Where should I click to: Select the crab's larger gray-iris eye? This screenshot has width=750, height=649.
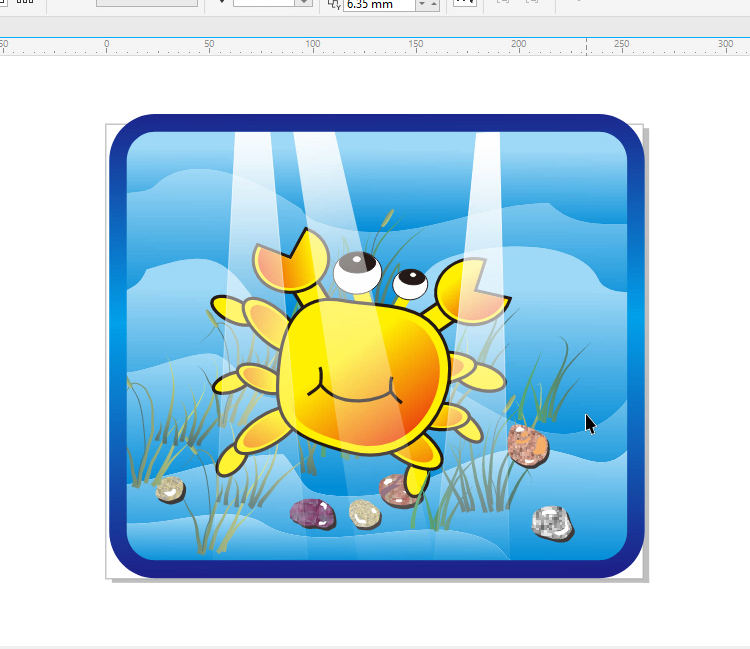pos(355,270)
